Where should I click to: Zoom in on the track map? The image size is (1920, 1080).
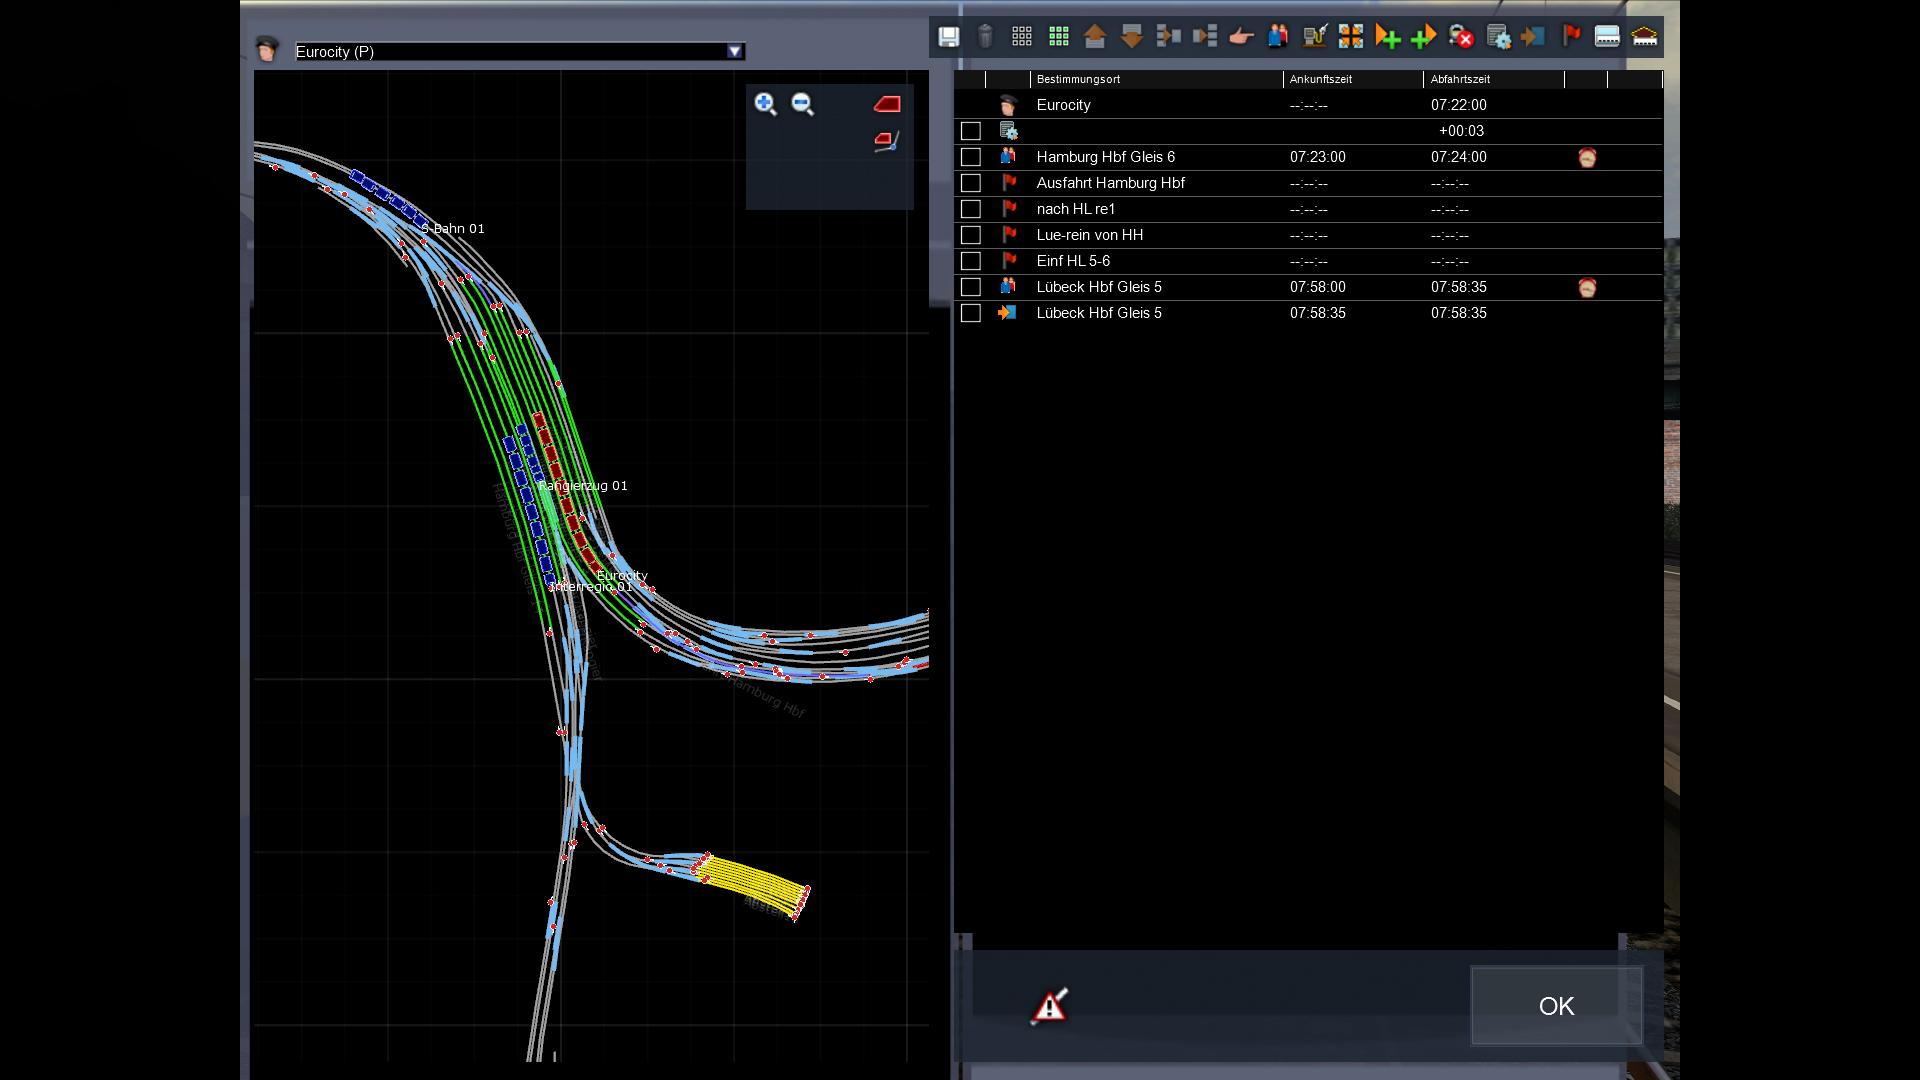(x=766, y=104)
